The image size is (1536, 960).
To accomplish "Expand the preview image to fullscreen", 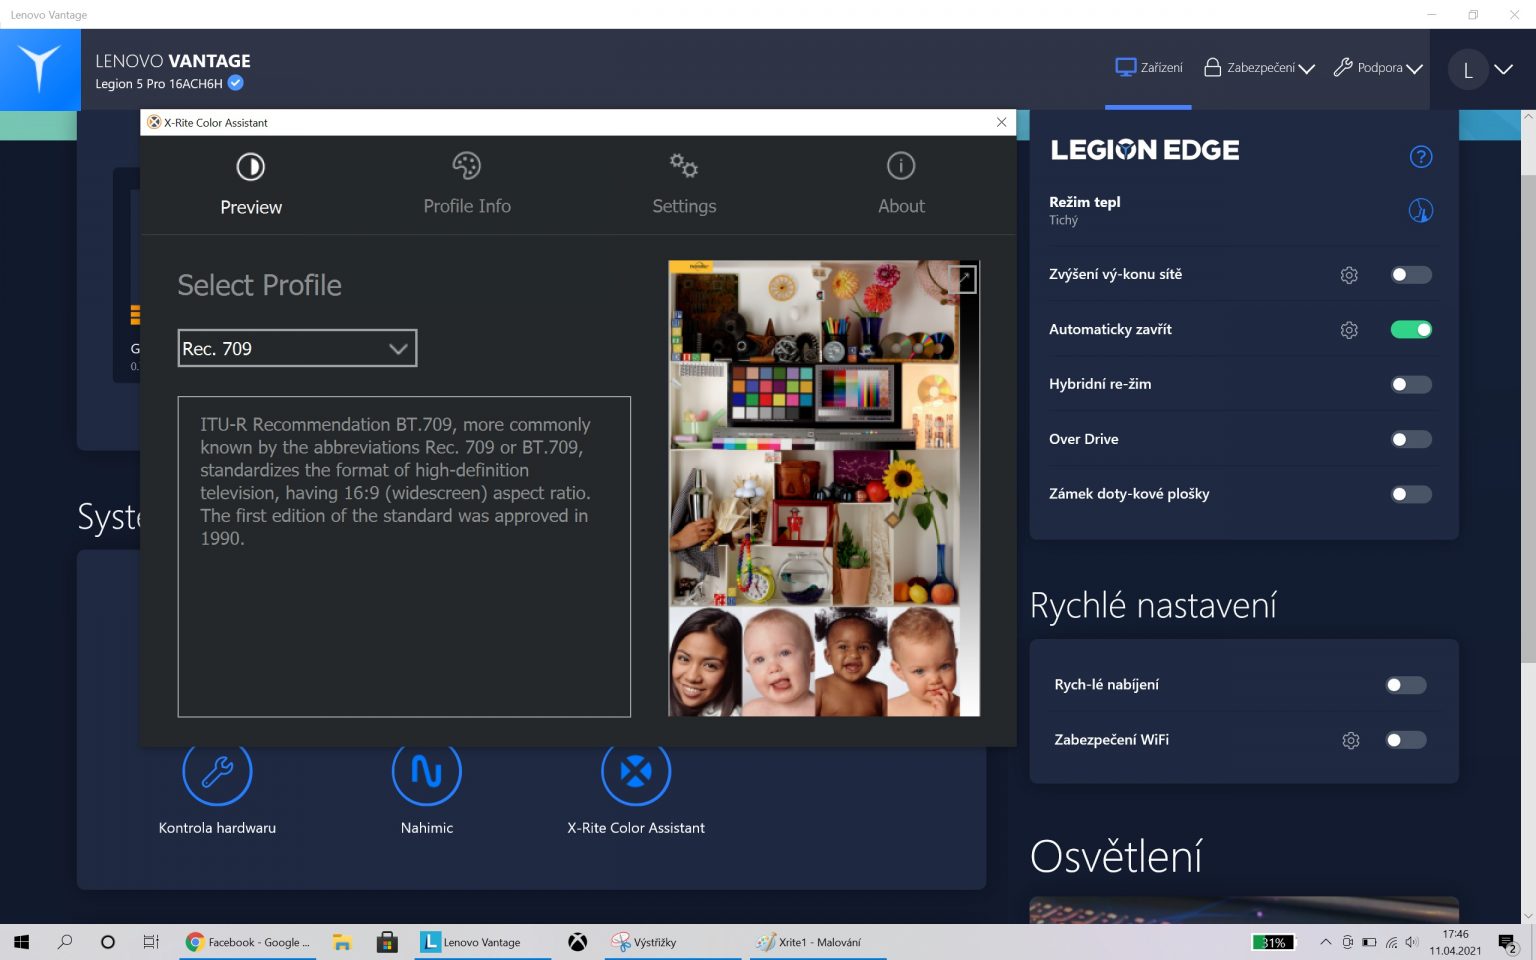I will [962, 280].
